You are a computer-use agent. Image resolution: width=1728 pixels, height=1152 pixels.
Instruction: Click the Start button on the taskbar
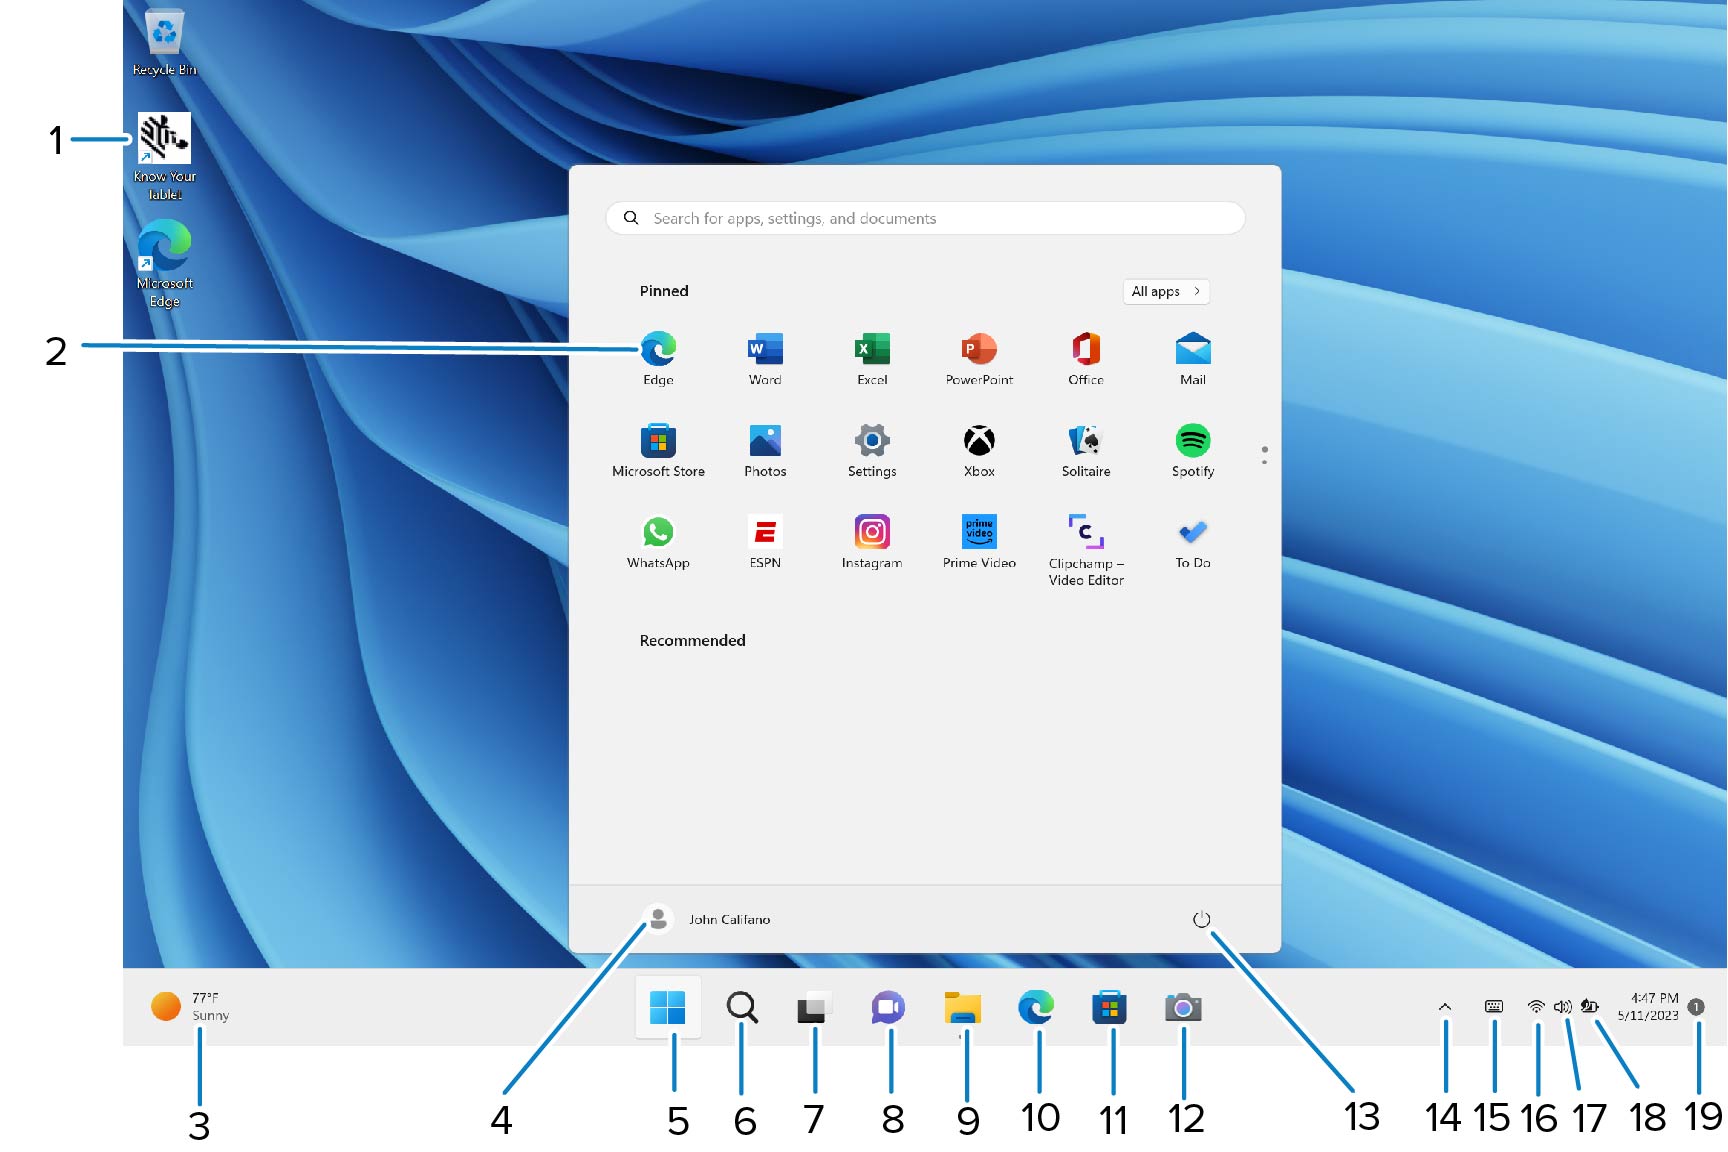tap(668, 1007)
